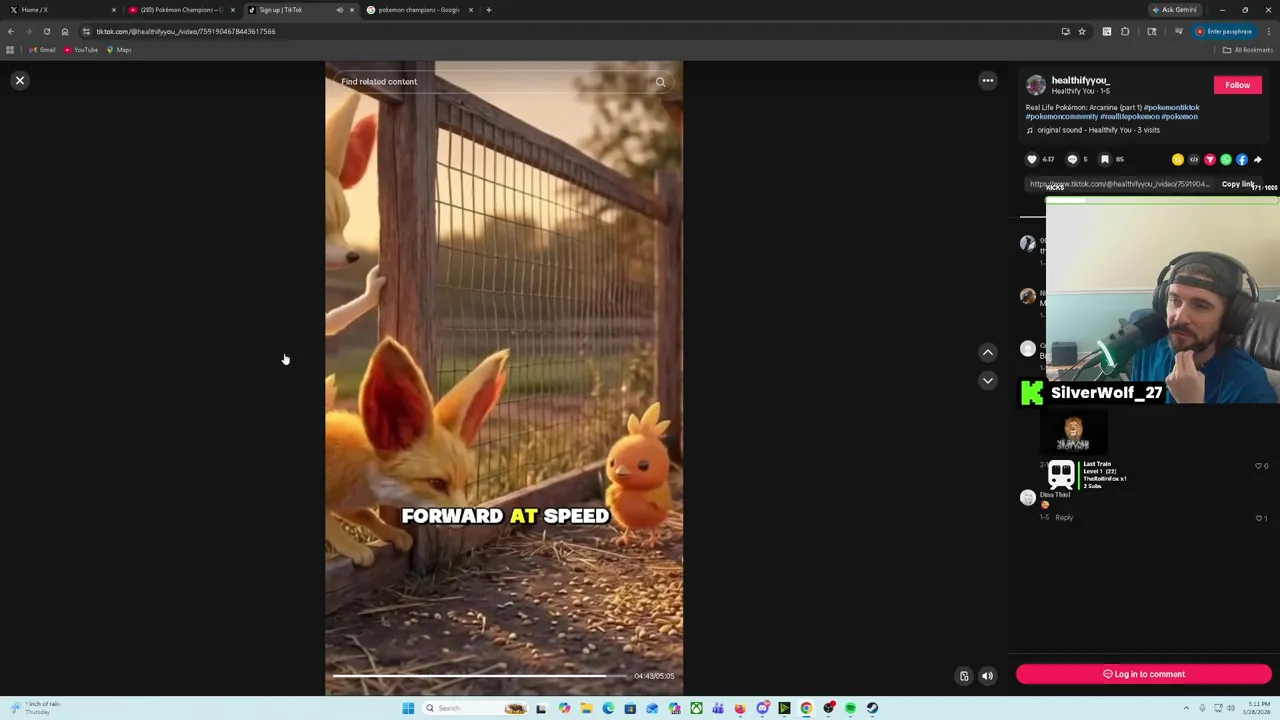Open the healthifyyou_ username link

[x=1080, y=80]
